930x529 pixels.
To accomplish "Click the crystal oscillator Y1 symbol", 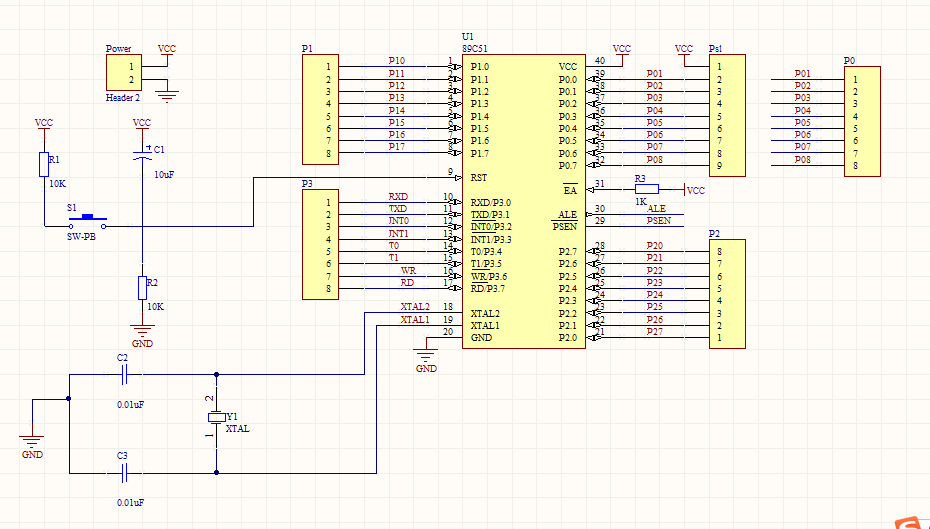I will pyautogui.click(x=215, y=417).
